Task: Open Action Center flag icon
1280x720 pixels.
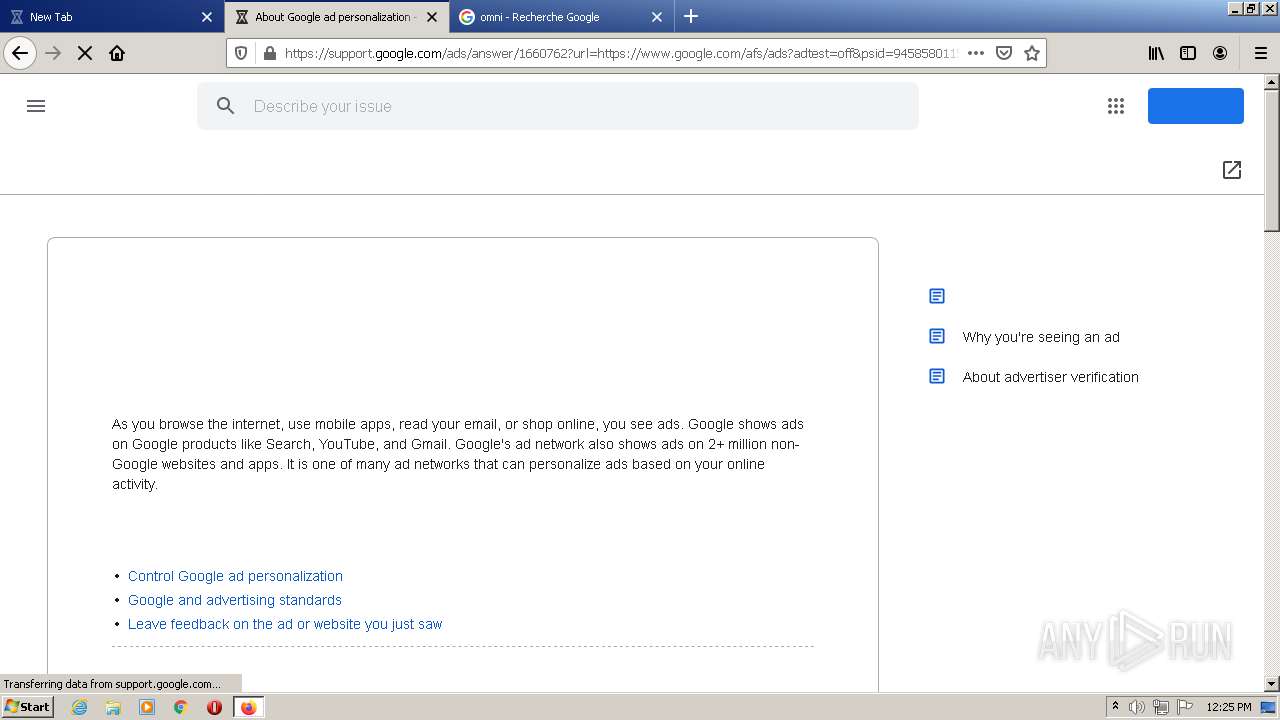Action: 1185,707
